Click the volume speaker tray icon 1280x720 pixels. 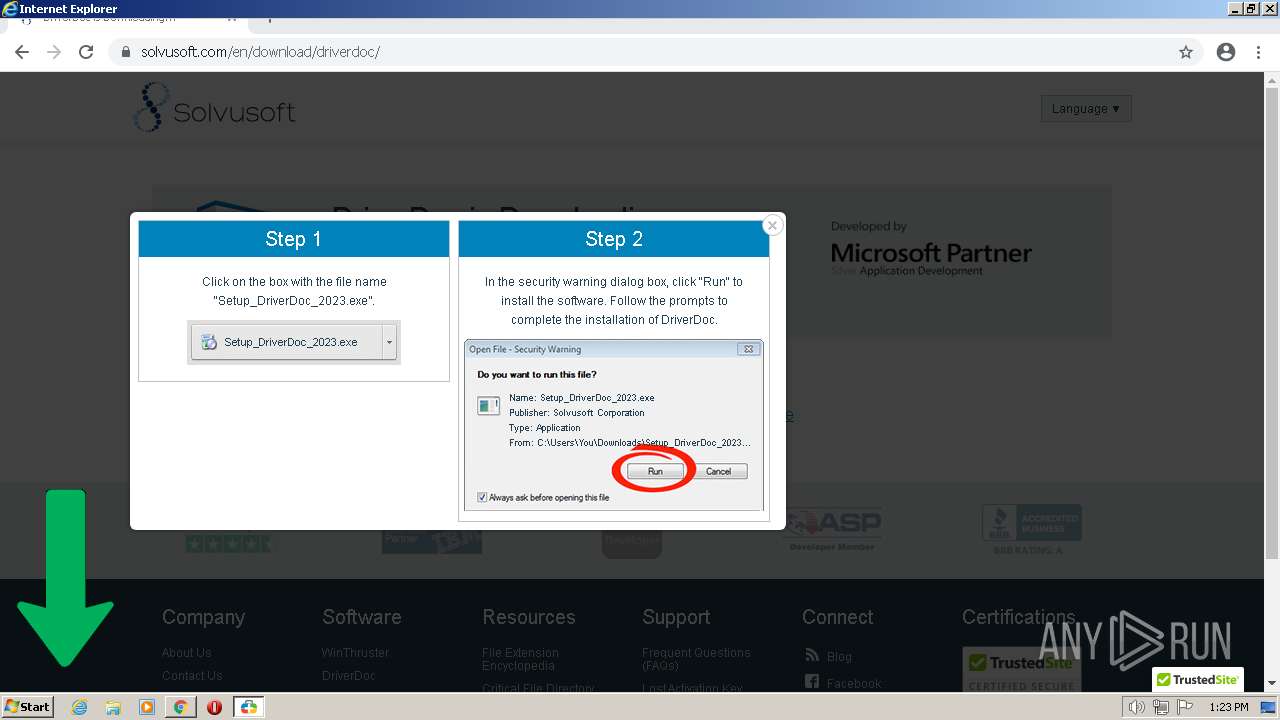[x=1137, y=707]
